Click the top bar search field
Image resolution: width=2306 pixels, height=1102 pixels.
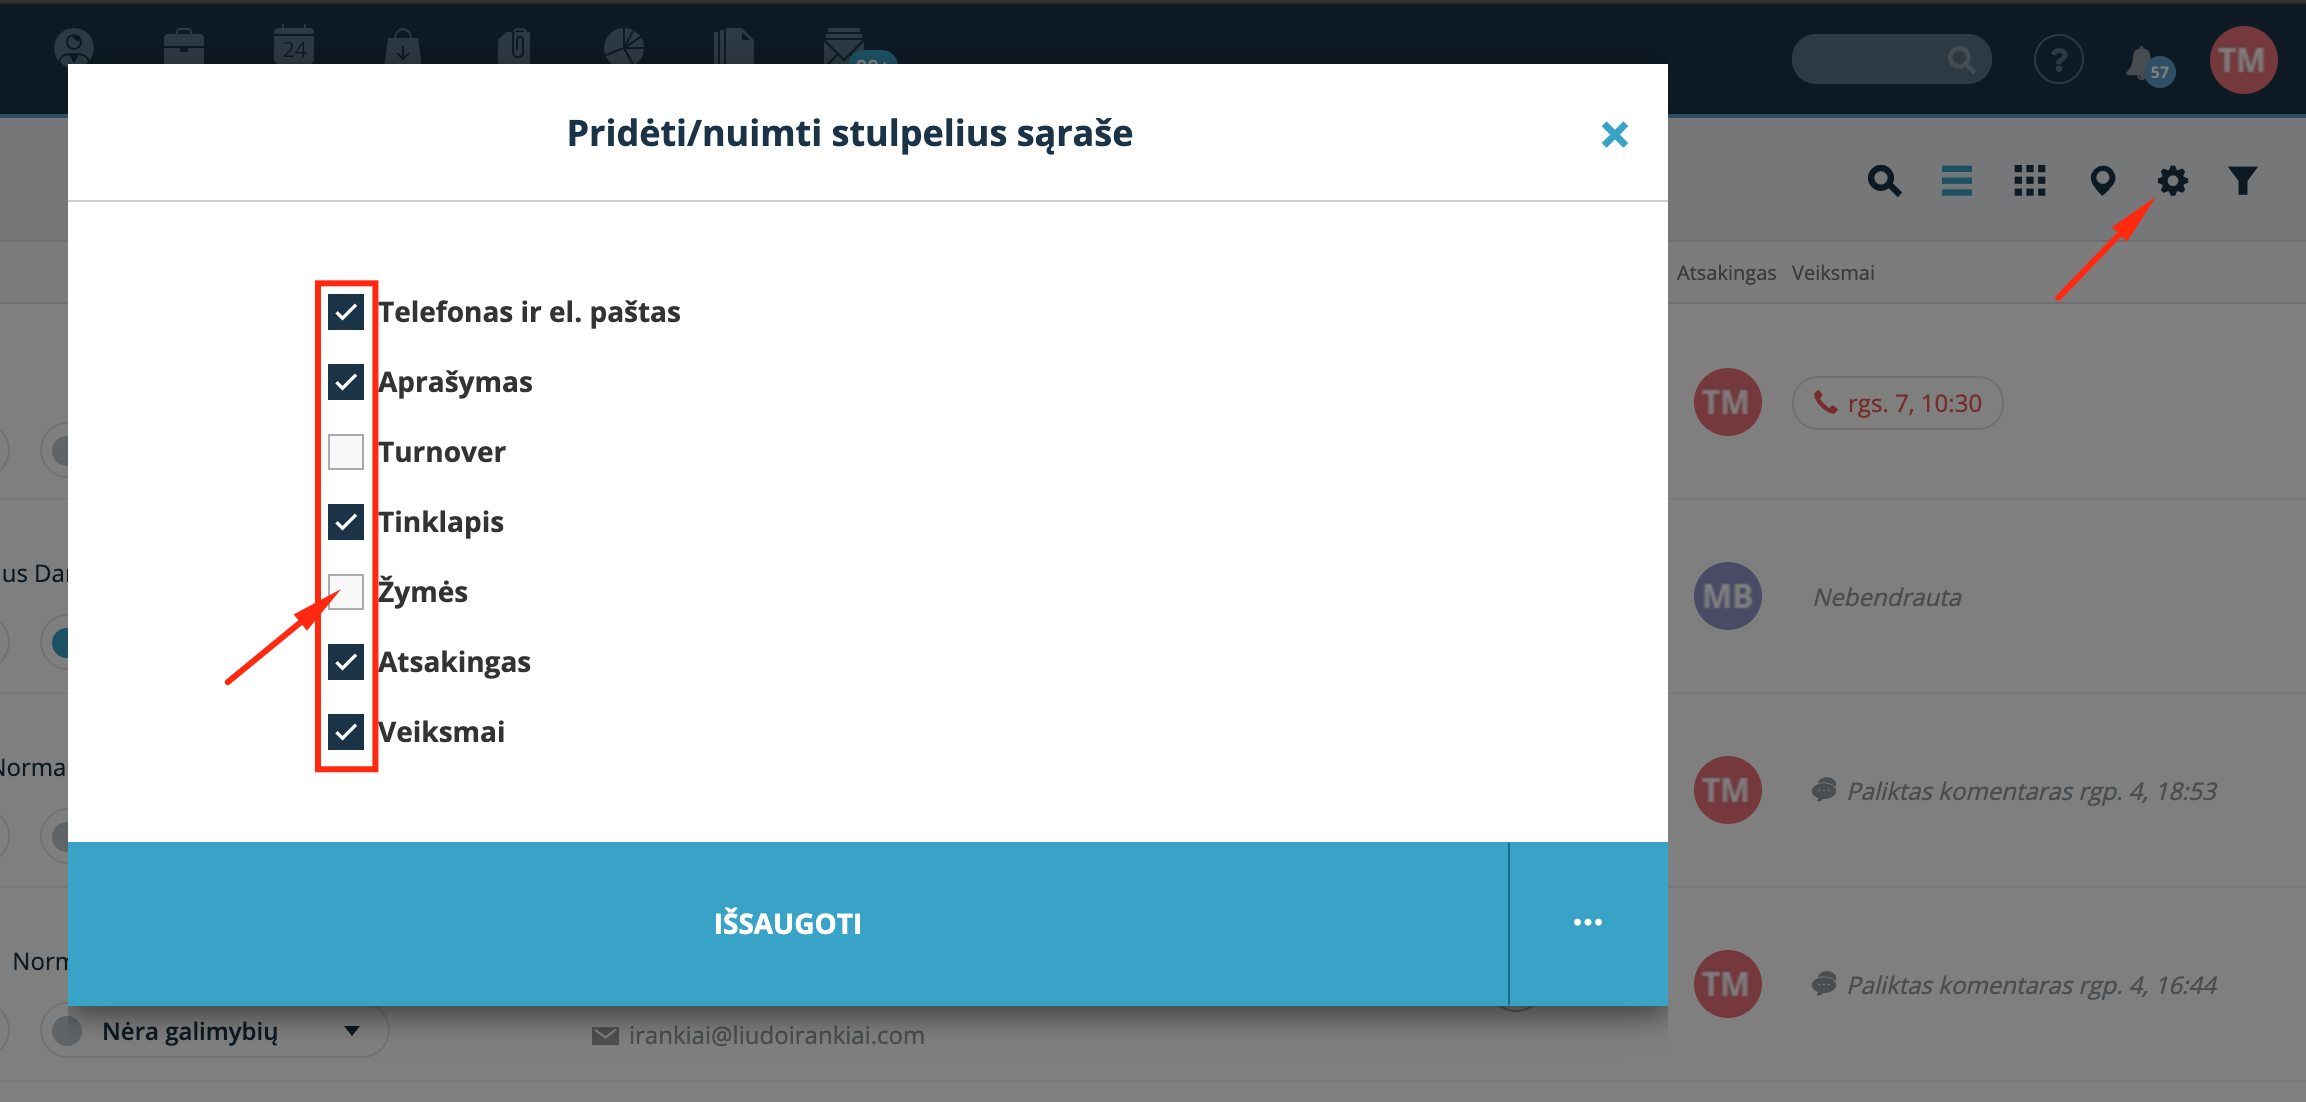[1891, 60]
